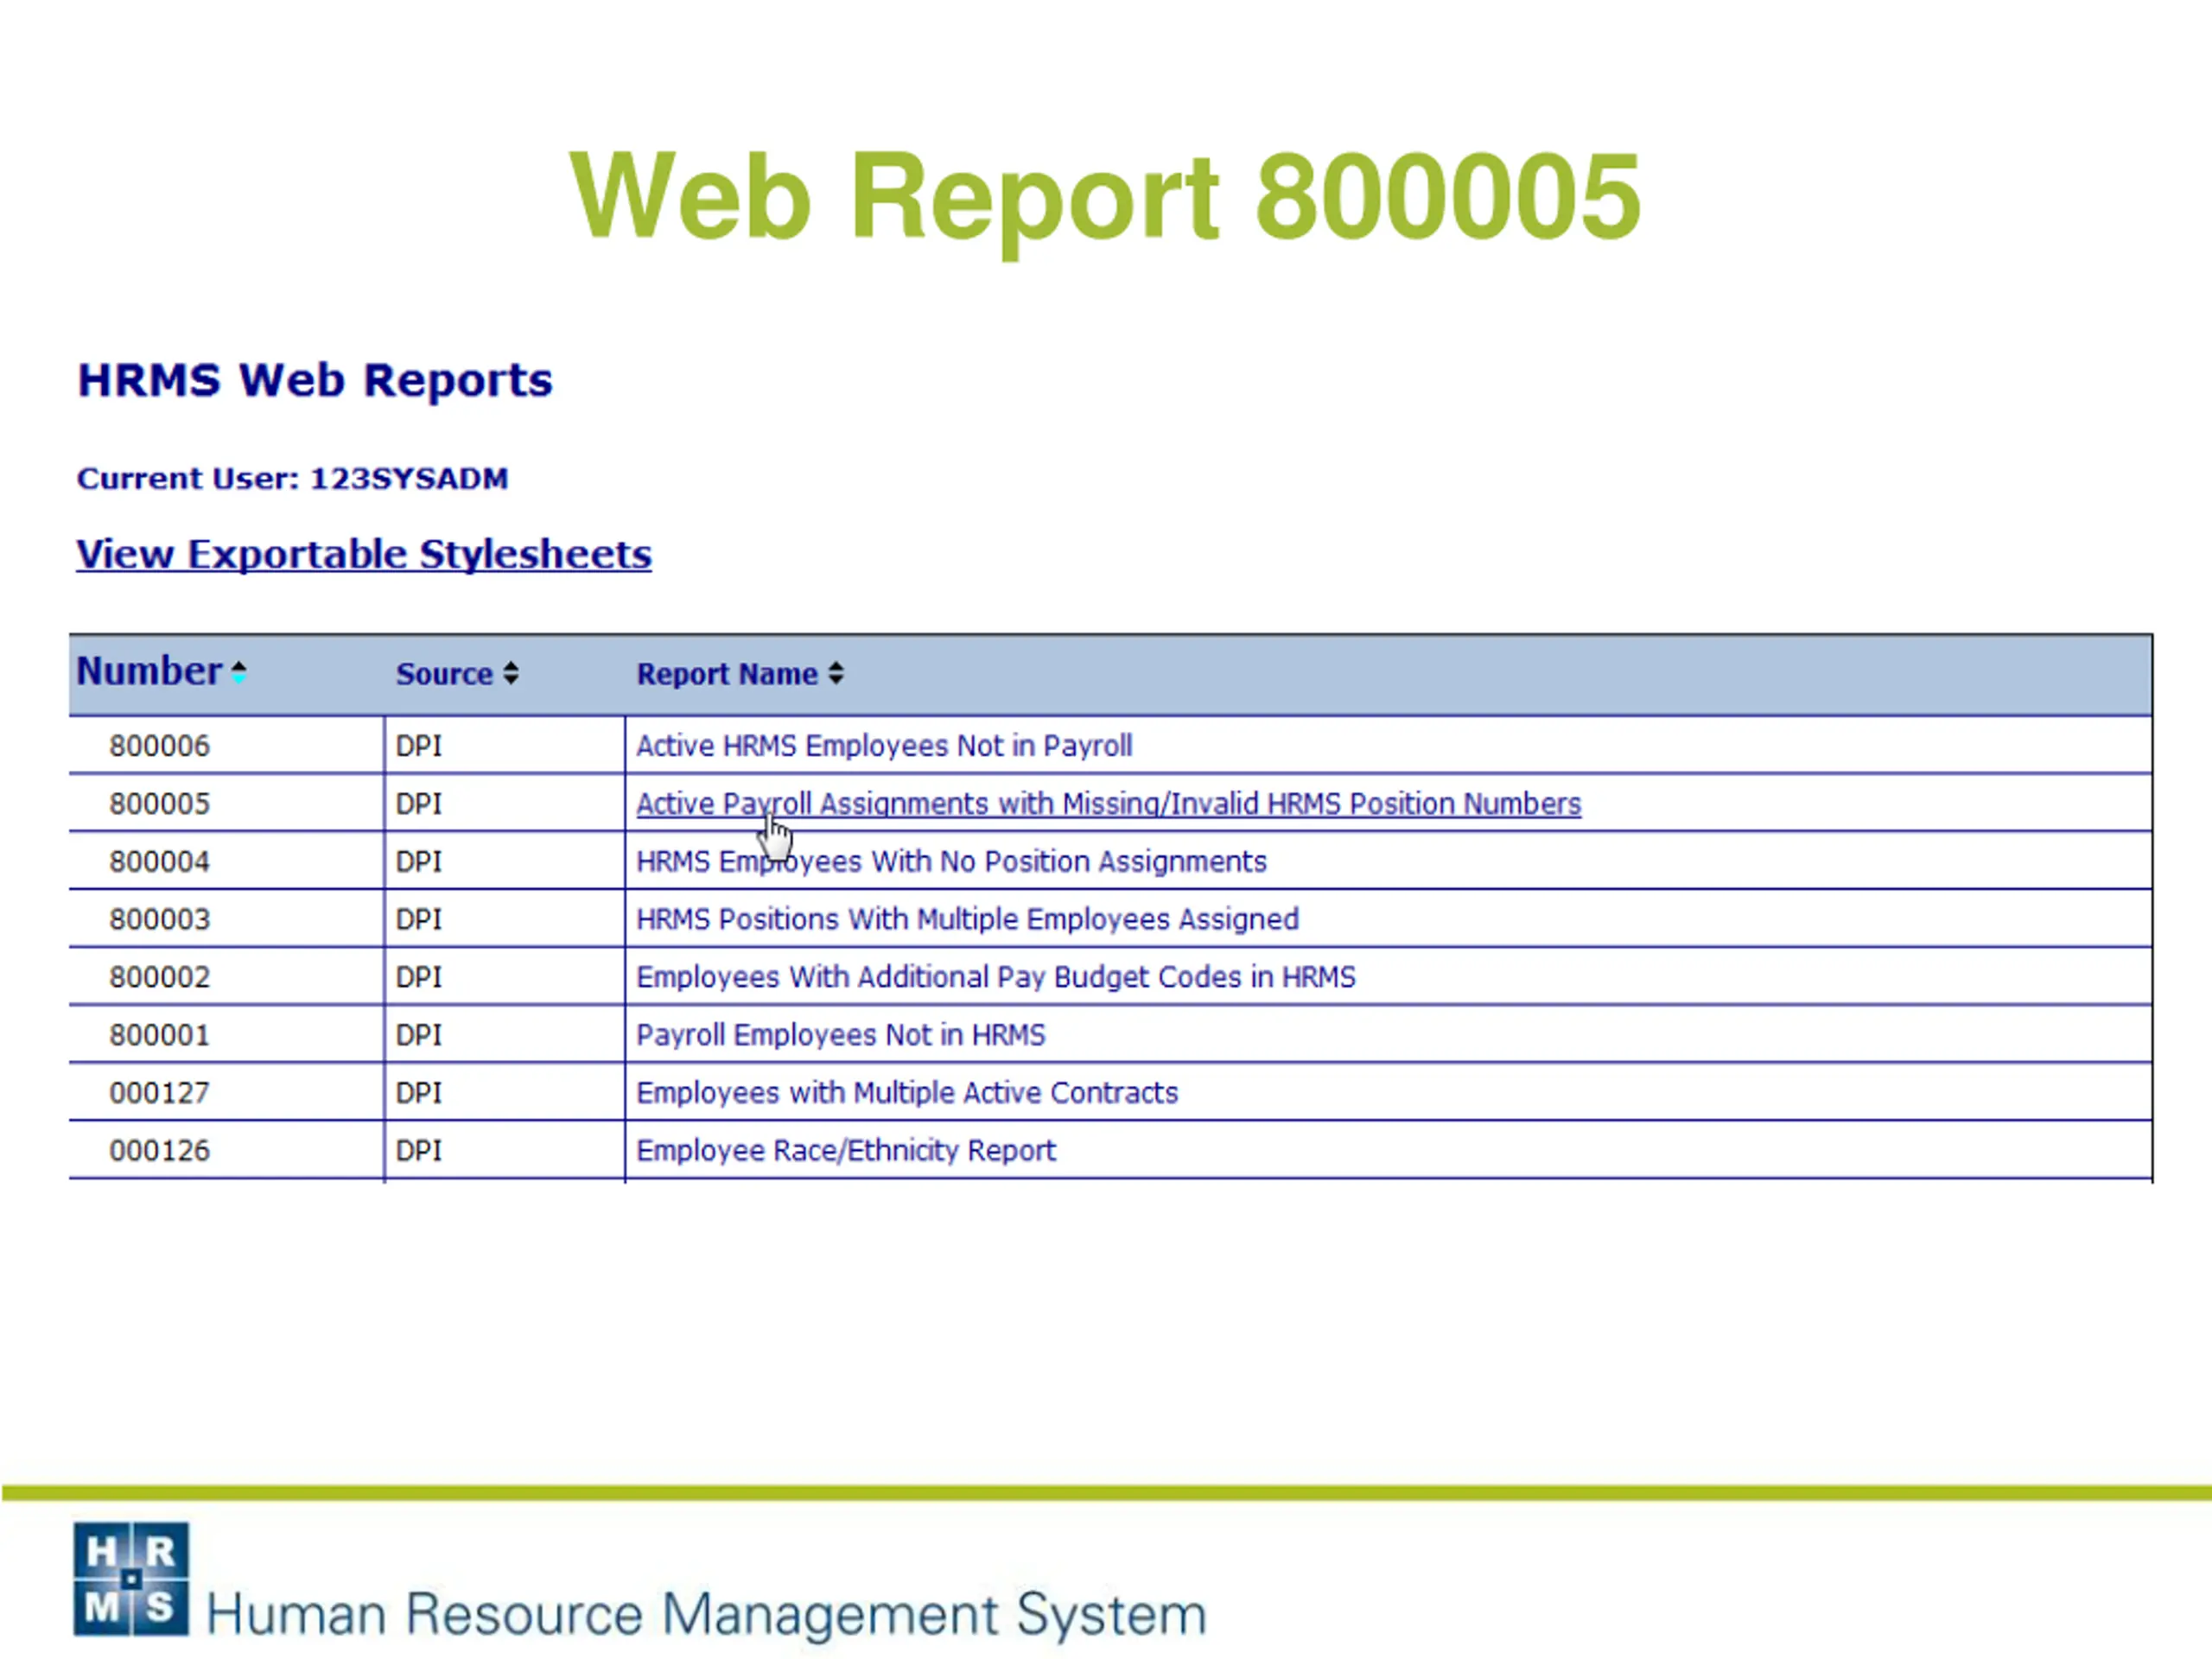Sort the table by Source column
Image resolution: width=2212 pixels, height=1659 pixels.
511,673
